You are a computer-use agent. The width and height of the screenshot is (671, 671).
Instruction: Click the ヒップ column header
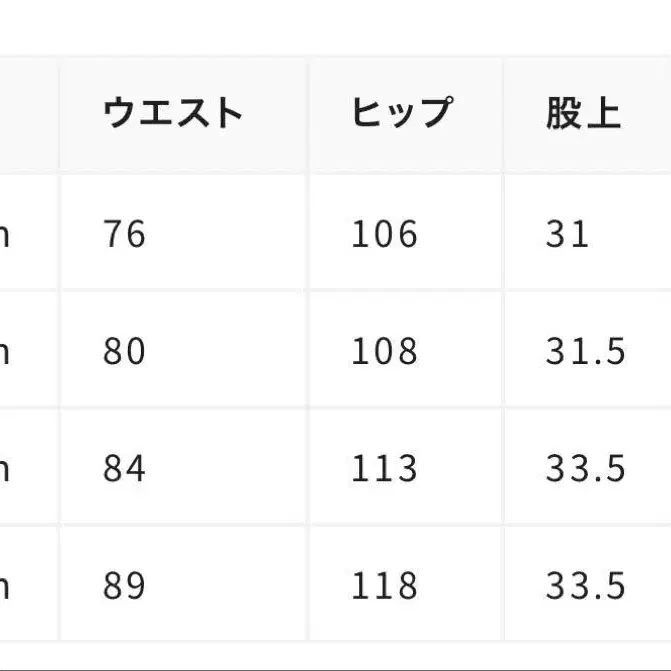[400, 114]
